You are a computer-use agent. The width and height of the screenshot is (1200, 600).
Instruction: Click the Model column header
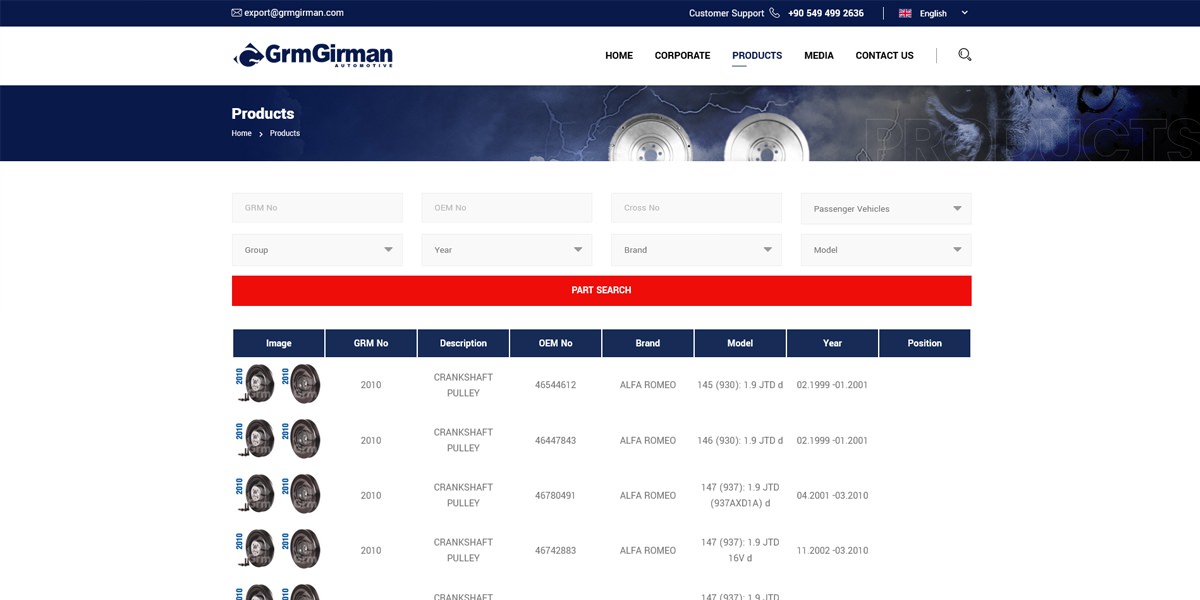(740, 343)
